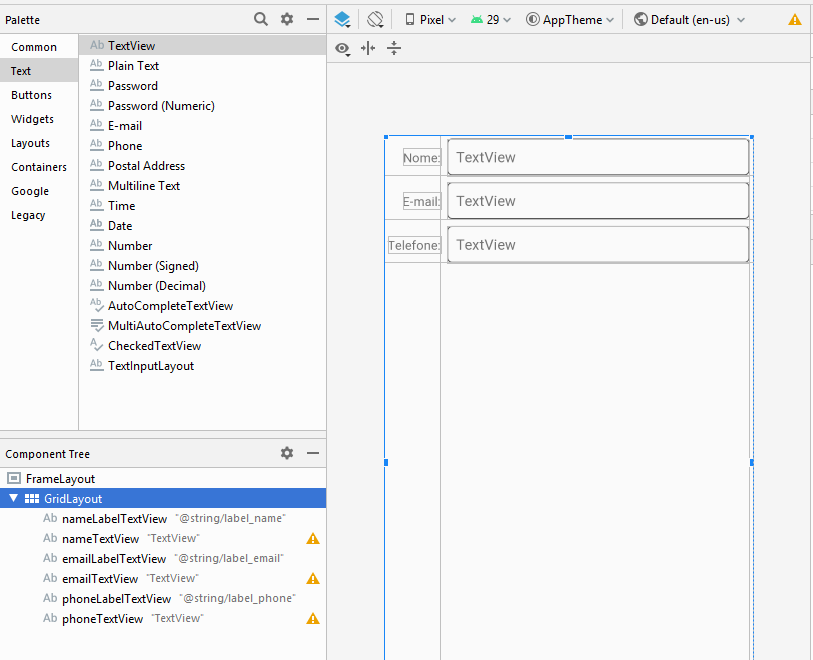Screen dimensions: 813x660
Task: Select emailLabelTextView in the Component Tree
Action: pos(114,558)
